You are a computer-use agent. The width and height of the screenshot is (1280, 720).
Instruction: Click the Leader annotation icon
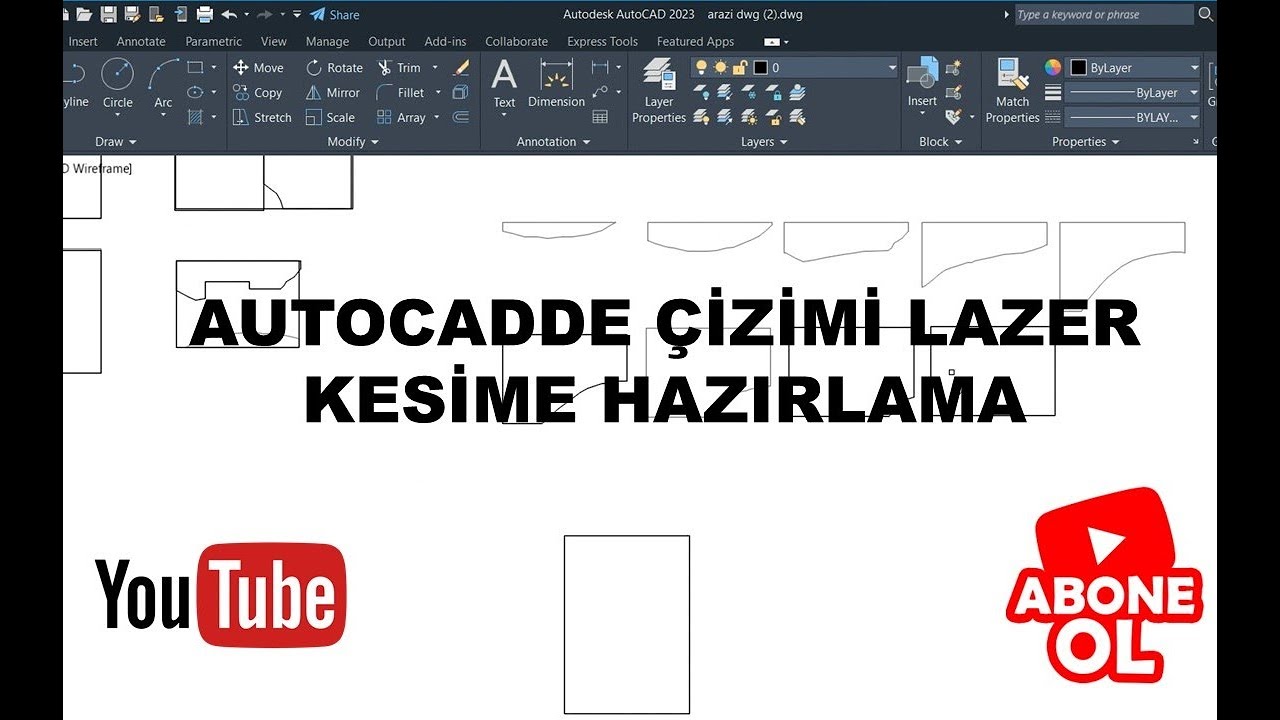[x=599, y=92]
